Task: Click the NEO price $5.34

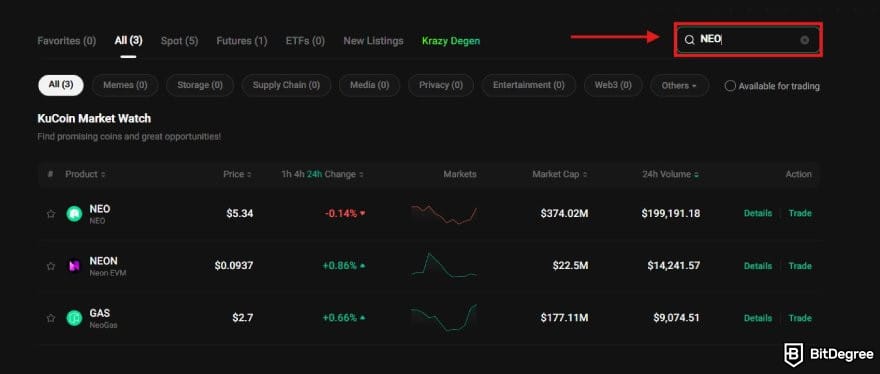Action: 240,213
